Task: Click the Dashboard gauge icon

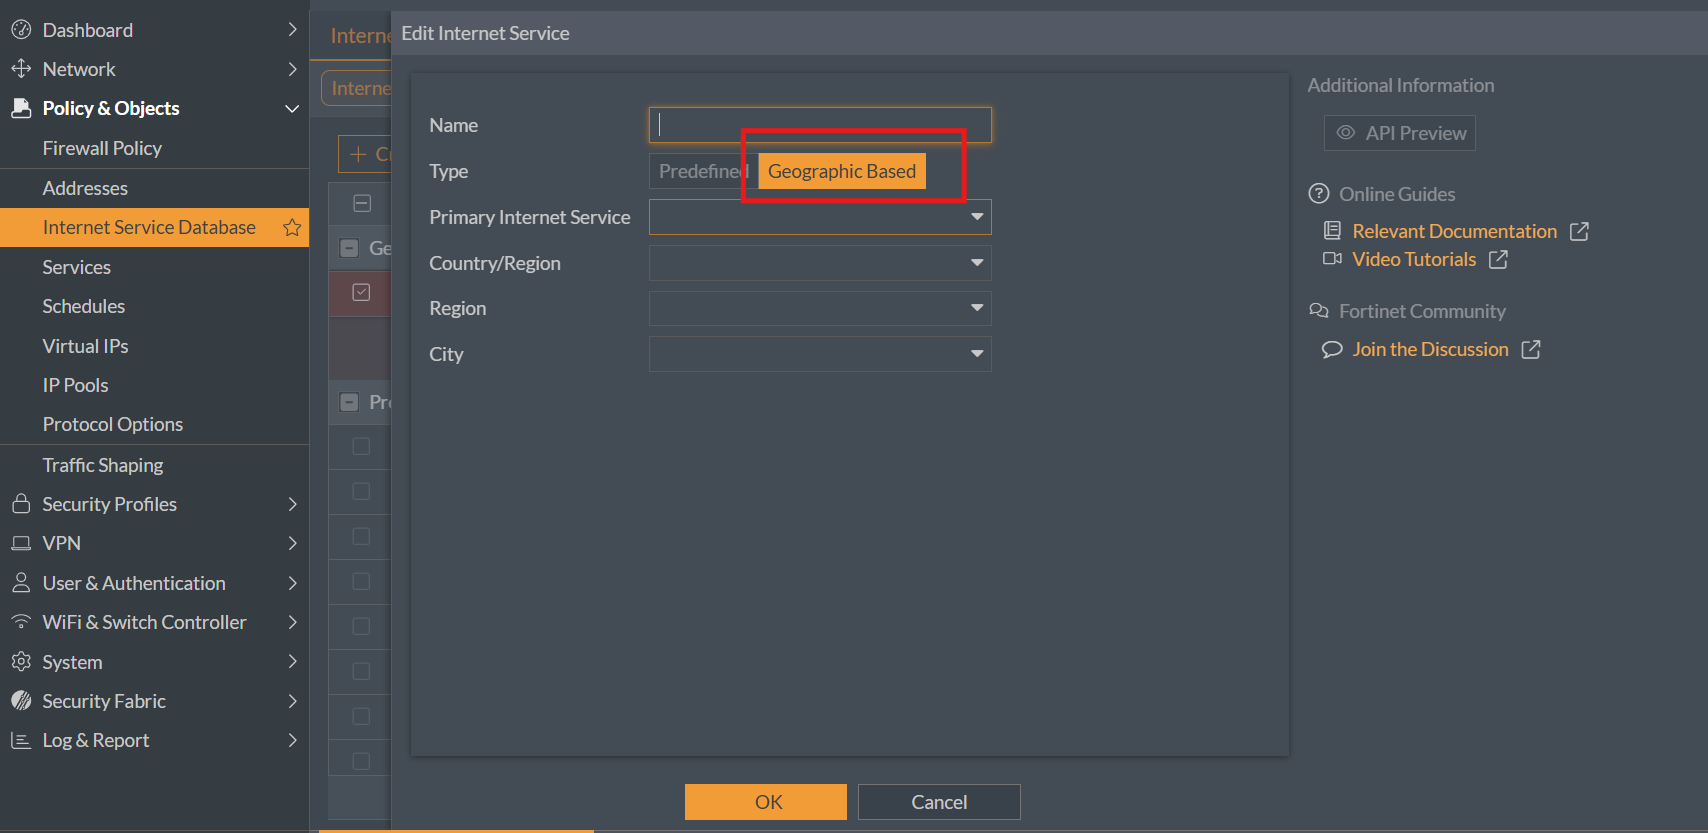Action: tap(21, 30)
